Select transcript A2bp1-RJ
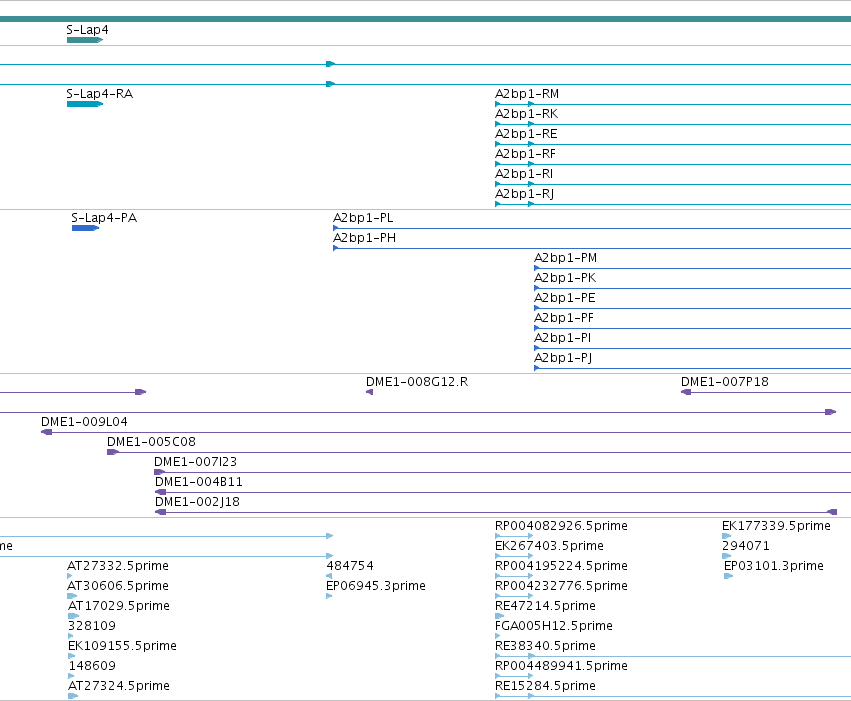The height and width of the screenshot is (701, 851). [x=525, y=194]
